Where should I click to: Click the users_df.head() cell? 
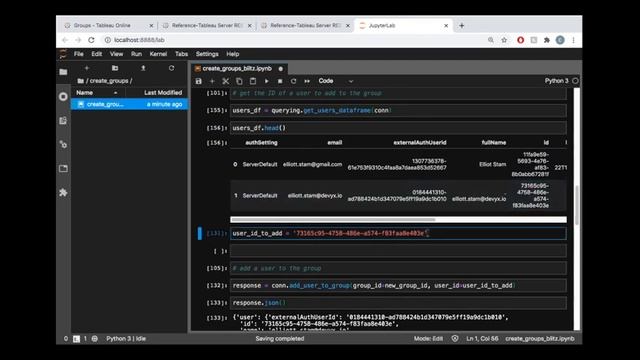(x=398, y=128)
